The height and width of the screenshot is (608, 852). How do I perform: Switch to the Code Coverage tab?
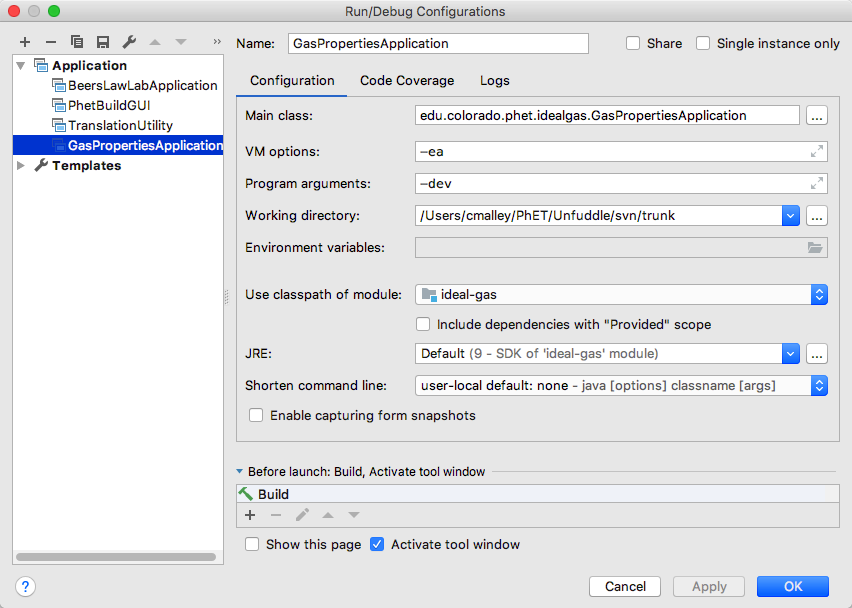click(x=406, y=80)
